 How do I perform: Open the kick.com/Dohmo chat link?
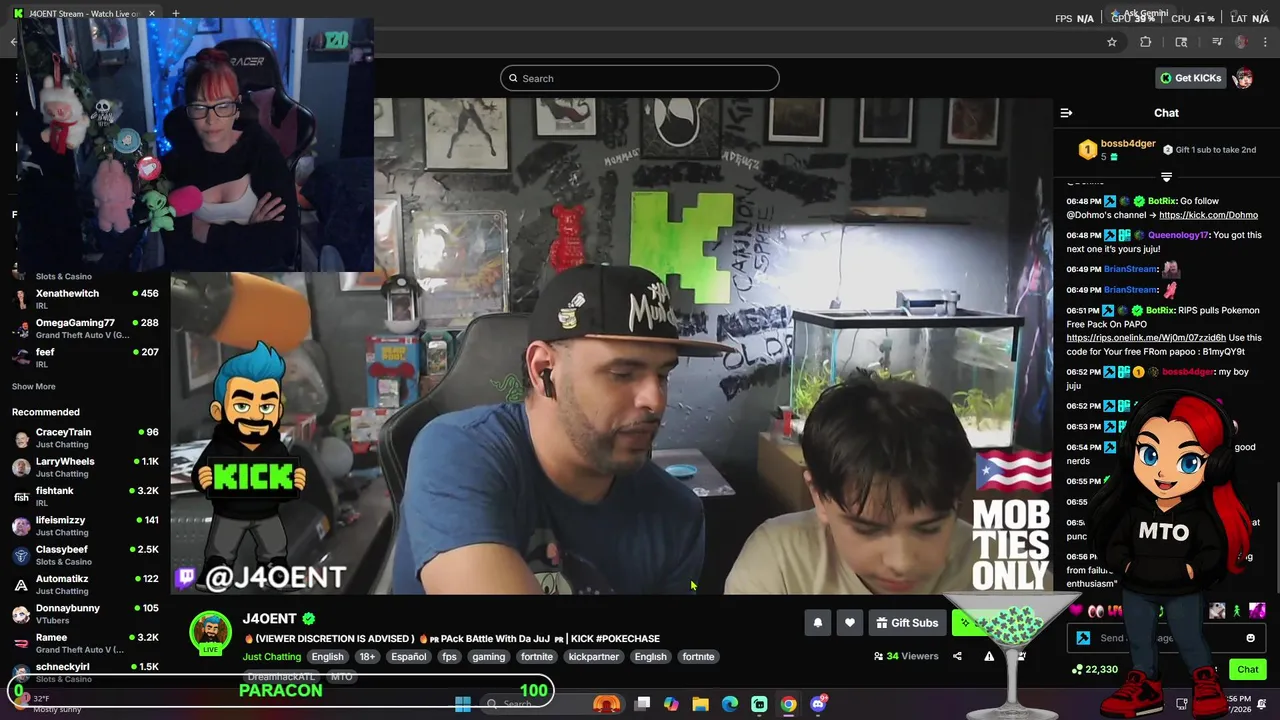(x=1208, y=215)
